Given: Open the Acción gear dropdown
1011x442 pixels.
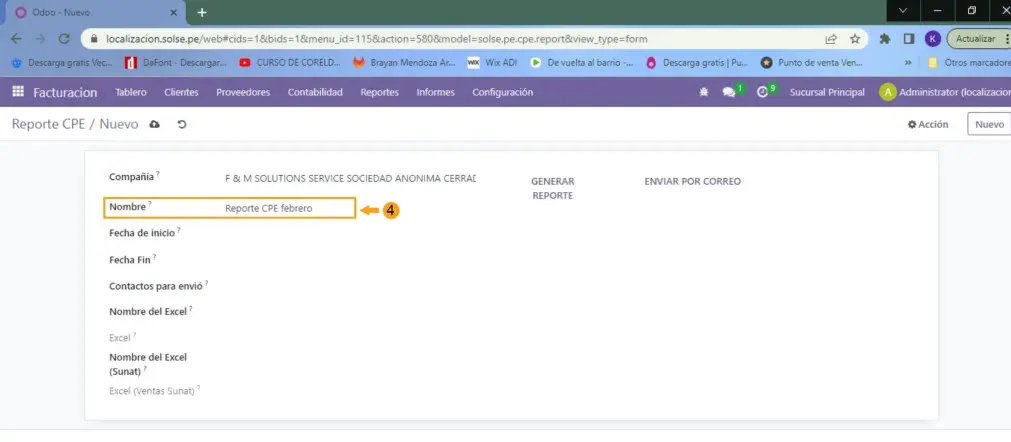Looking at the screenshot, I should coord(927,124).
